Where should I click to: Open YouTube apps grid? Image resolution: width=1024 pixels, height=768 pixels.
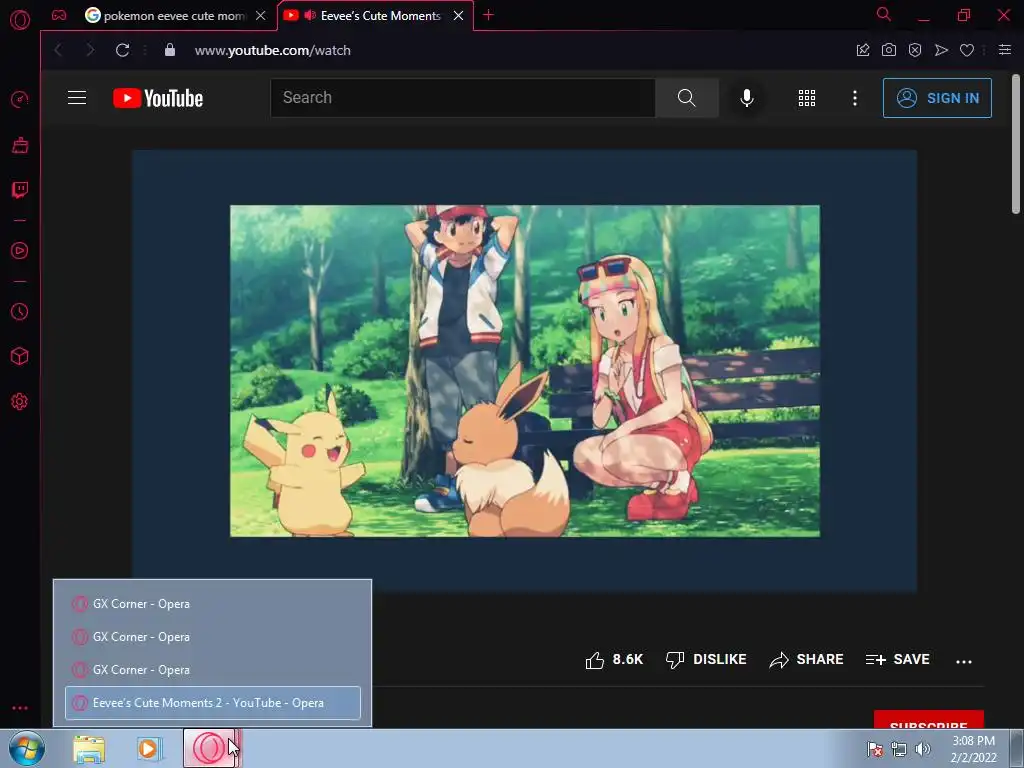[807, 98]
